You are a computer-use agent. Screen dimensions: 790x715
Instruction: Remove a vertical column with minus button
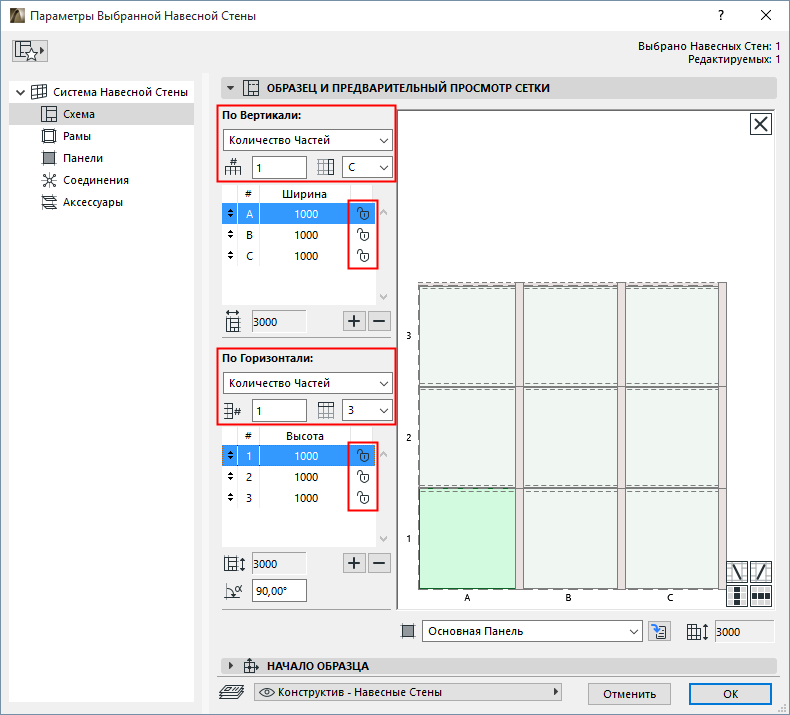click(x=379, y=321)
